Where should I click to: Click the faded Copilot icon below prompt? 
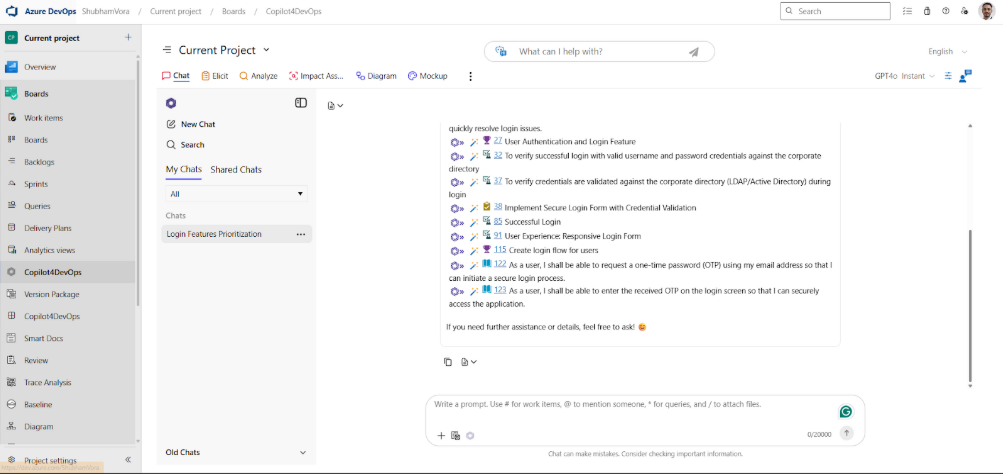pos(470,435)
